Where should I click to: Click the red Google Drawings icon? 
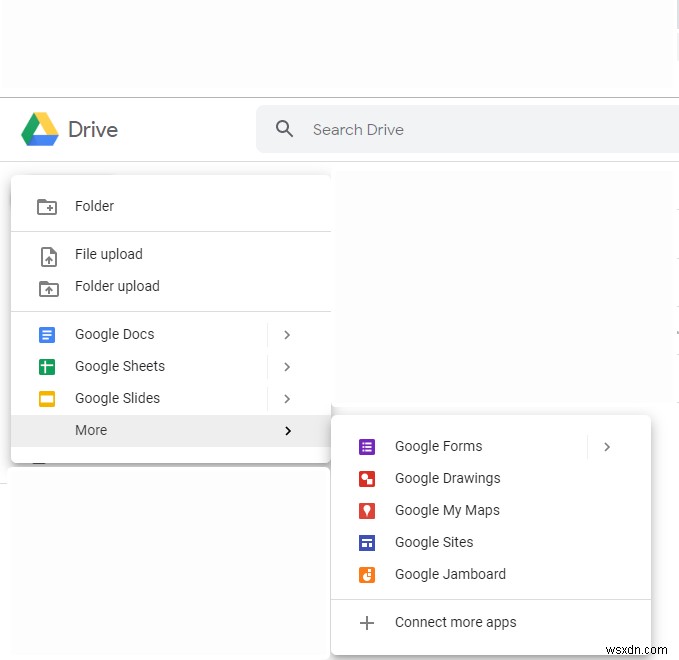pyautogui.click(x=367, y=479)
